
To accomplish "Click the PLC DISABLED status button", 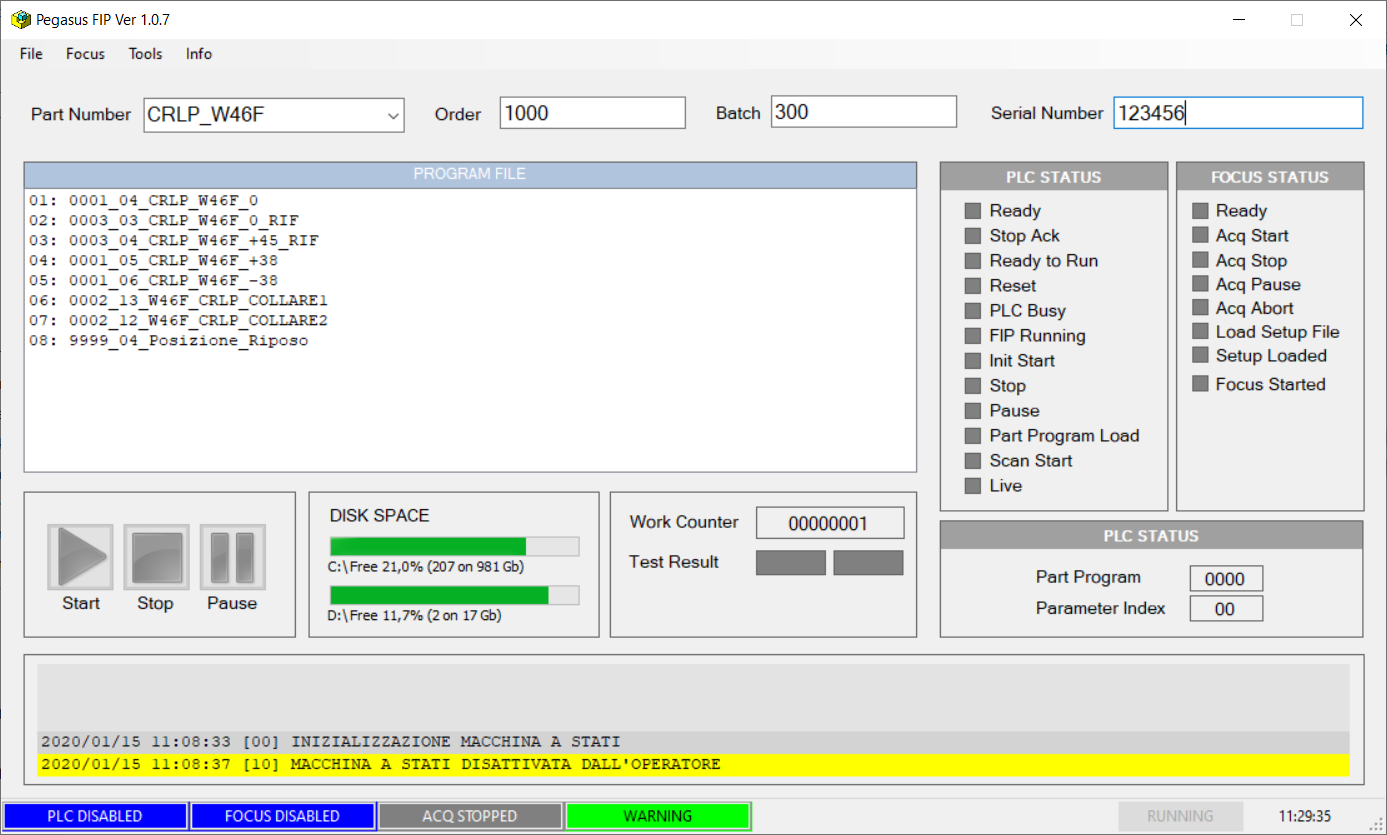I will coord(95,816).
